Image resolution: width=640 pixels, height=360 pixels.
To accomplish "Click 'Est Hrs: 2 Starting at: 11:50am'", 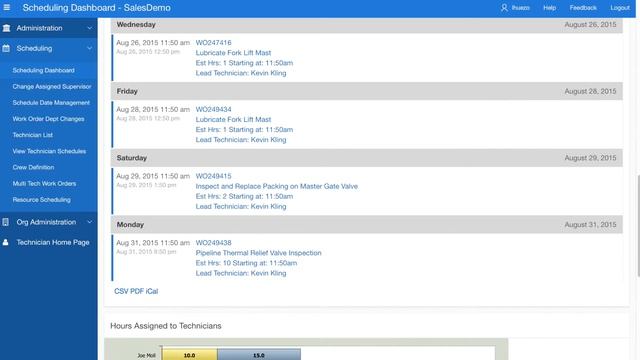I will point(244,196).
